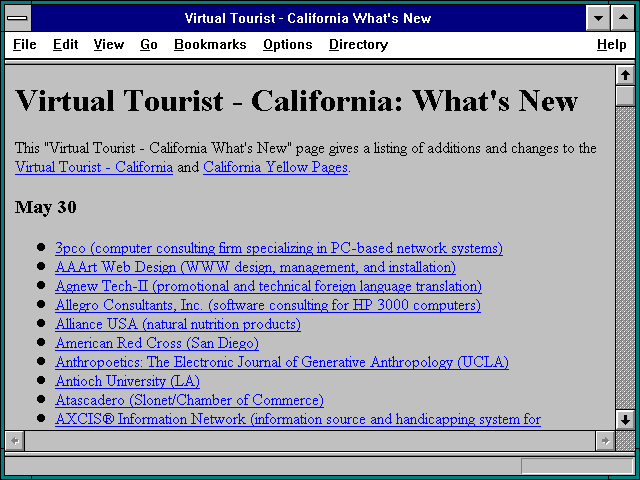Click the vertical scrollbar thumb

625,96
